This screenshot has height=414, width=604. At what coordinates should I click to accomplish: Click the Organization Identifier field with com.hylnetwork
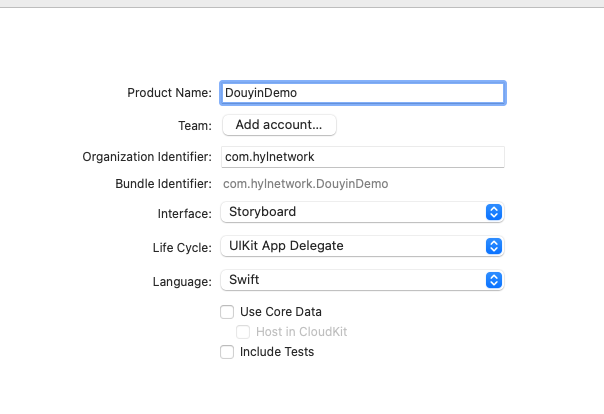click(362, 157)
